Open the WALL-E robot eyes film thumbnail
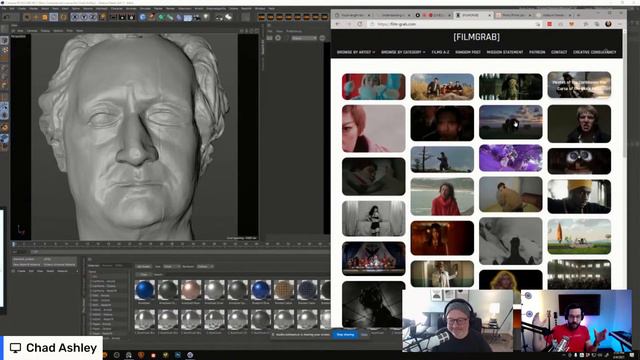The width and height of the screenshot is (640, 360). pyautogui.click(x=579, y=161)
